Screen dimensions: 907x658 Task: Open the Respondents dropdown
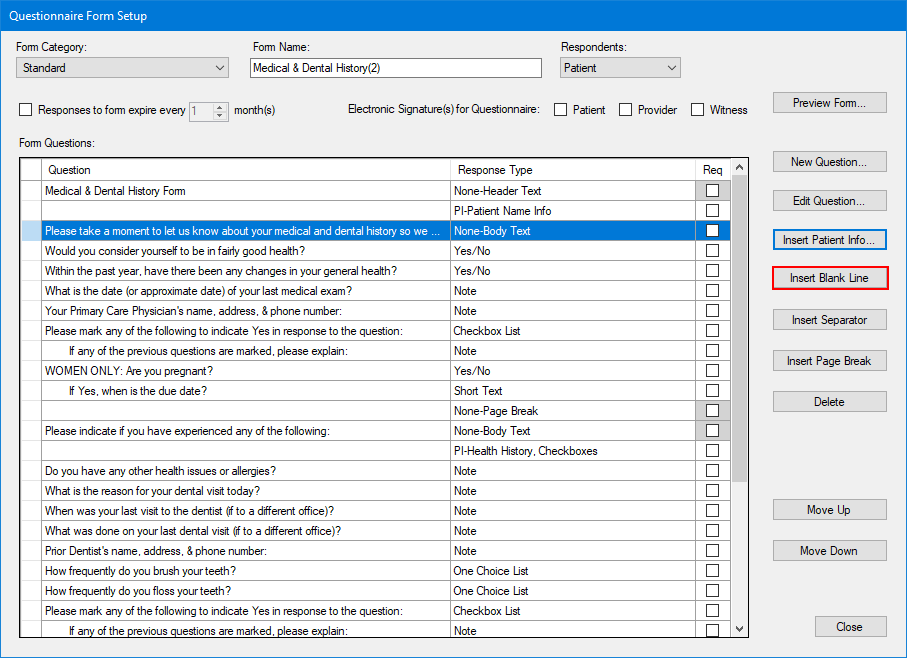click(x=620, y=68)
